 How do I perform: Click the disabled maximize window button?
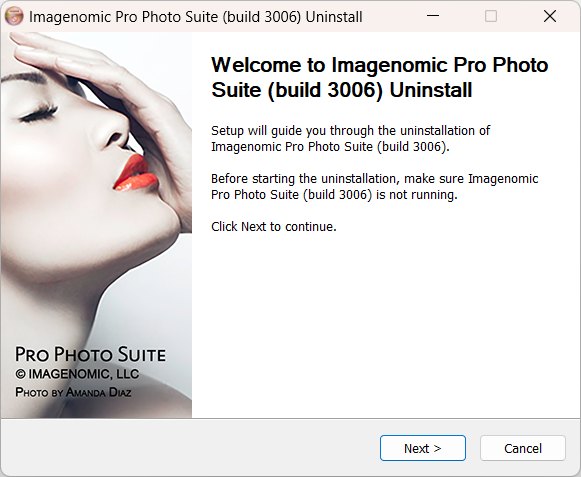(x=491, y=16)
